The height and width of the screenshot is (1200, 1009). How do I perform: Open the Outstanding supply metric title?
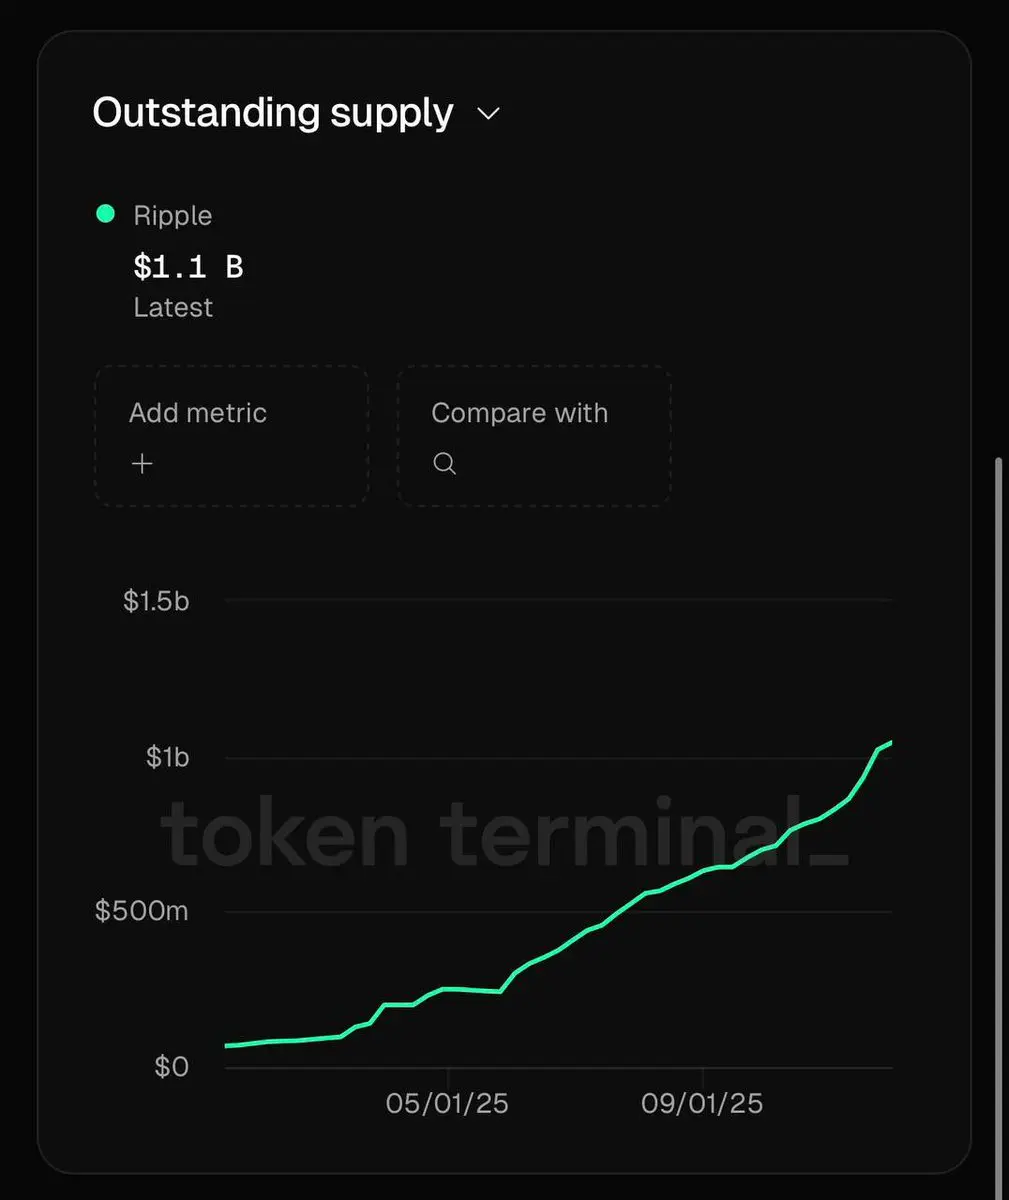[x=272, y=113]
